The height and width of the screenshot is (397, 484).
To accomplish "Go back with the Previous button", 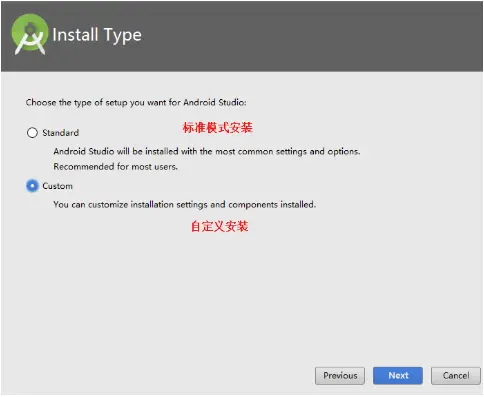I will [340, 376].
